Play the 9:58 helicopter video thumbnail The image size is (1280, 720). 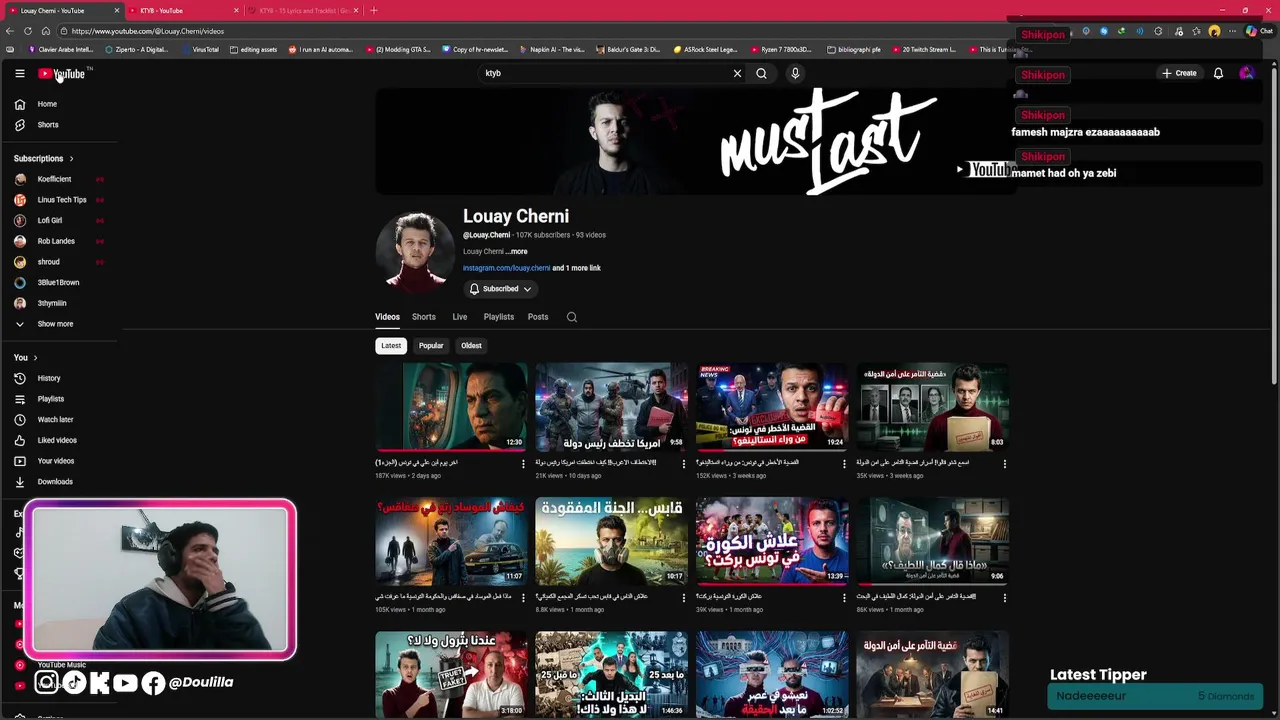[611, 407]
